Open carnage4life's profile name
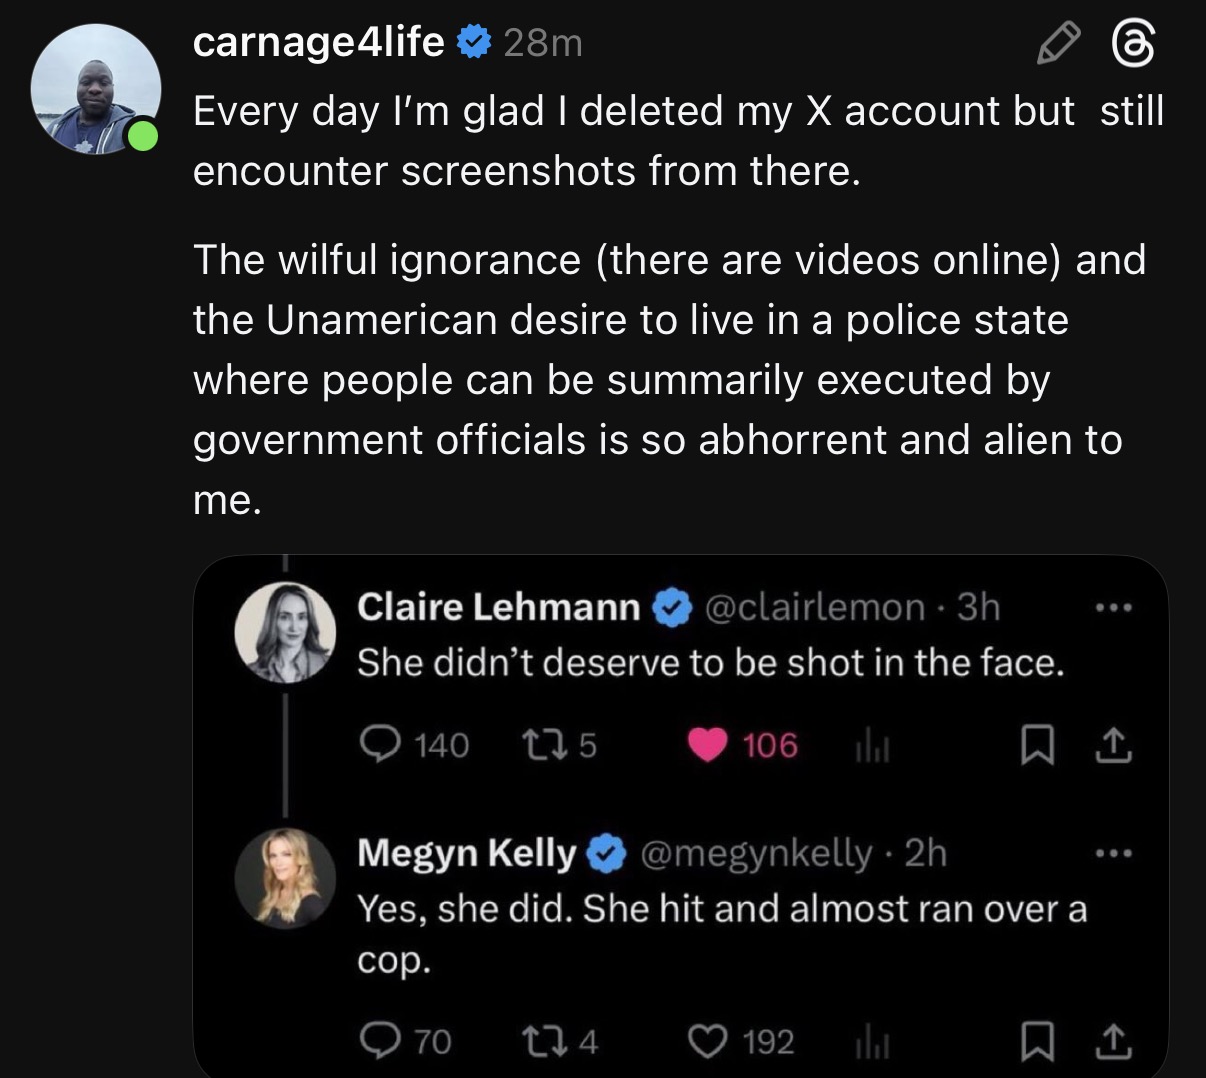 pos(318,42)
